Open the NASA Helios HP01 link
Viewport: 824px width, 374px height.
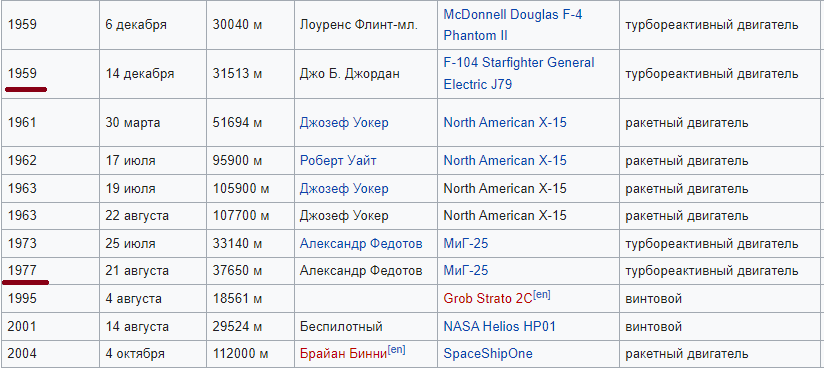point(499,327)
